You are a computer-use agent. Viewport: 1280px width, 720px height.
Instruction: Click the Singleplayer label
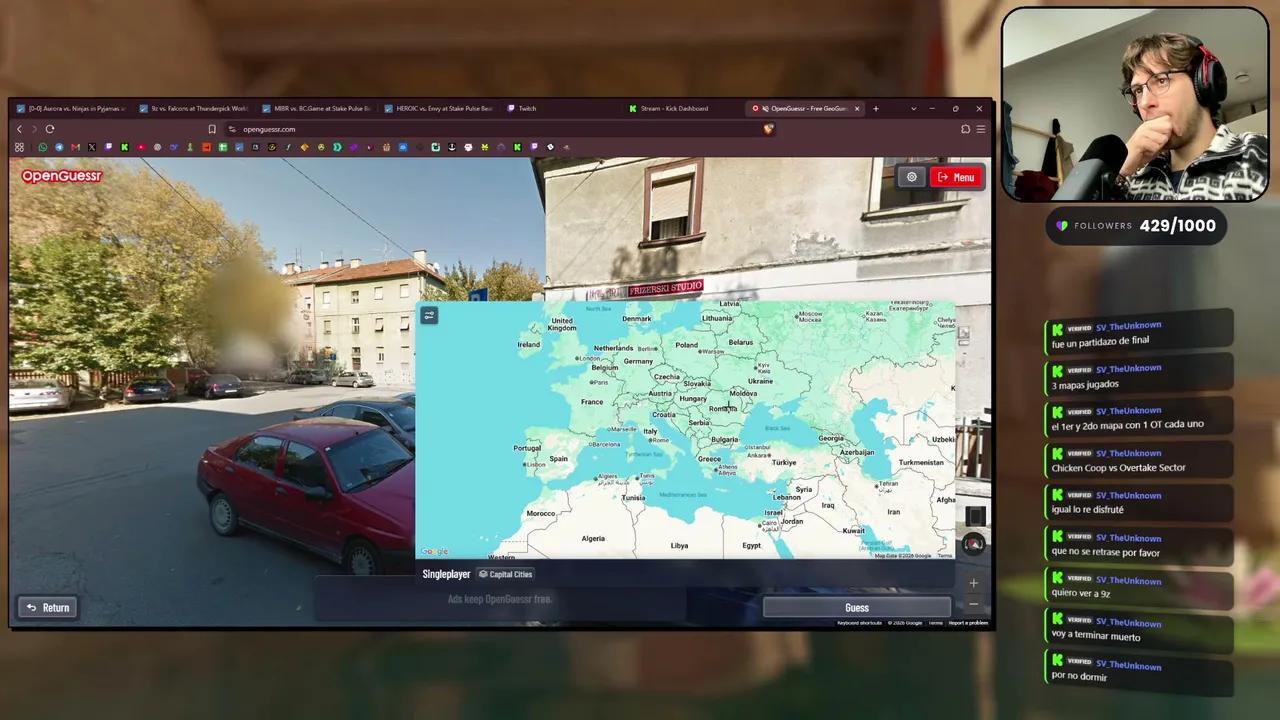(x=446, y=574)
